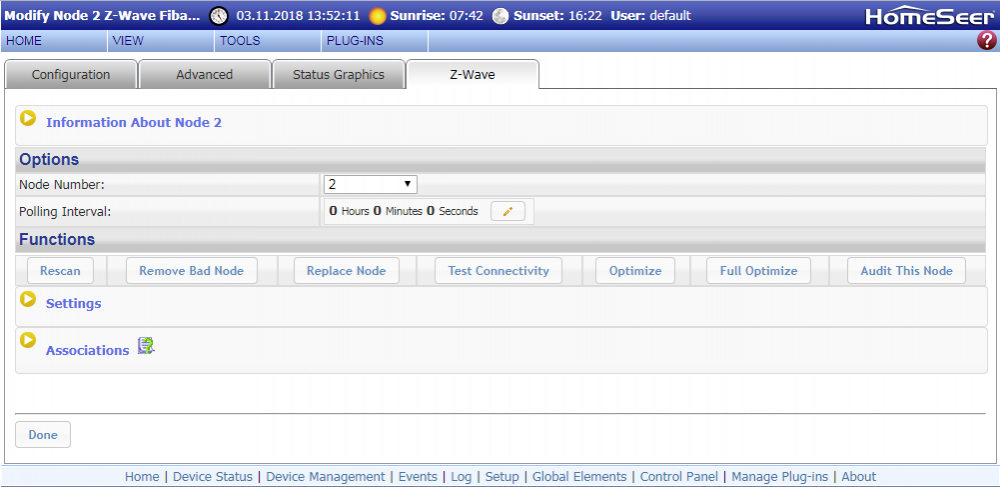Image resolution: width=1000 pixels, height=487 pixels.
Task: Click the Full Optimize button
Action: point(758,271)
